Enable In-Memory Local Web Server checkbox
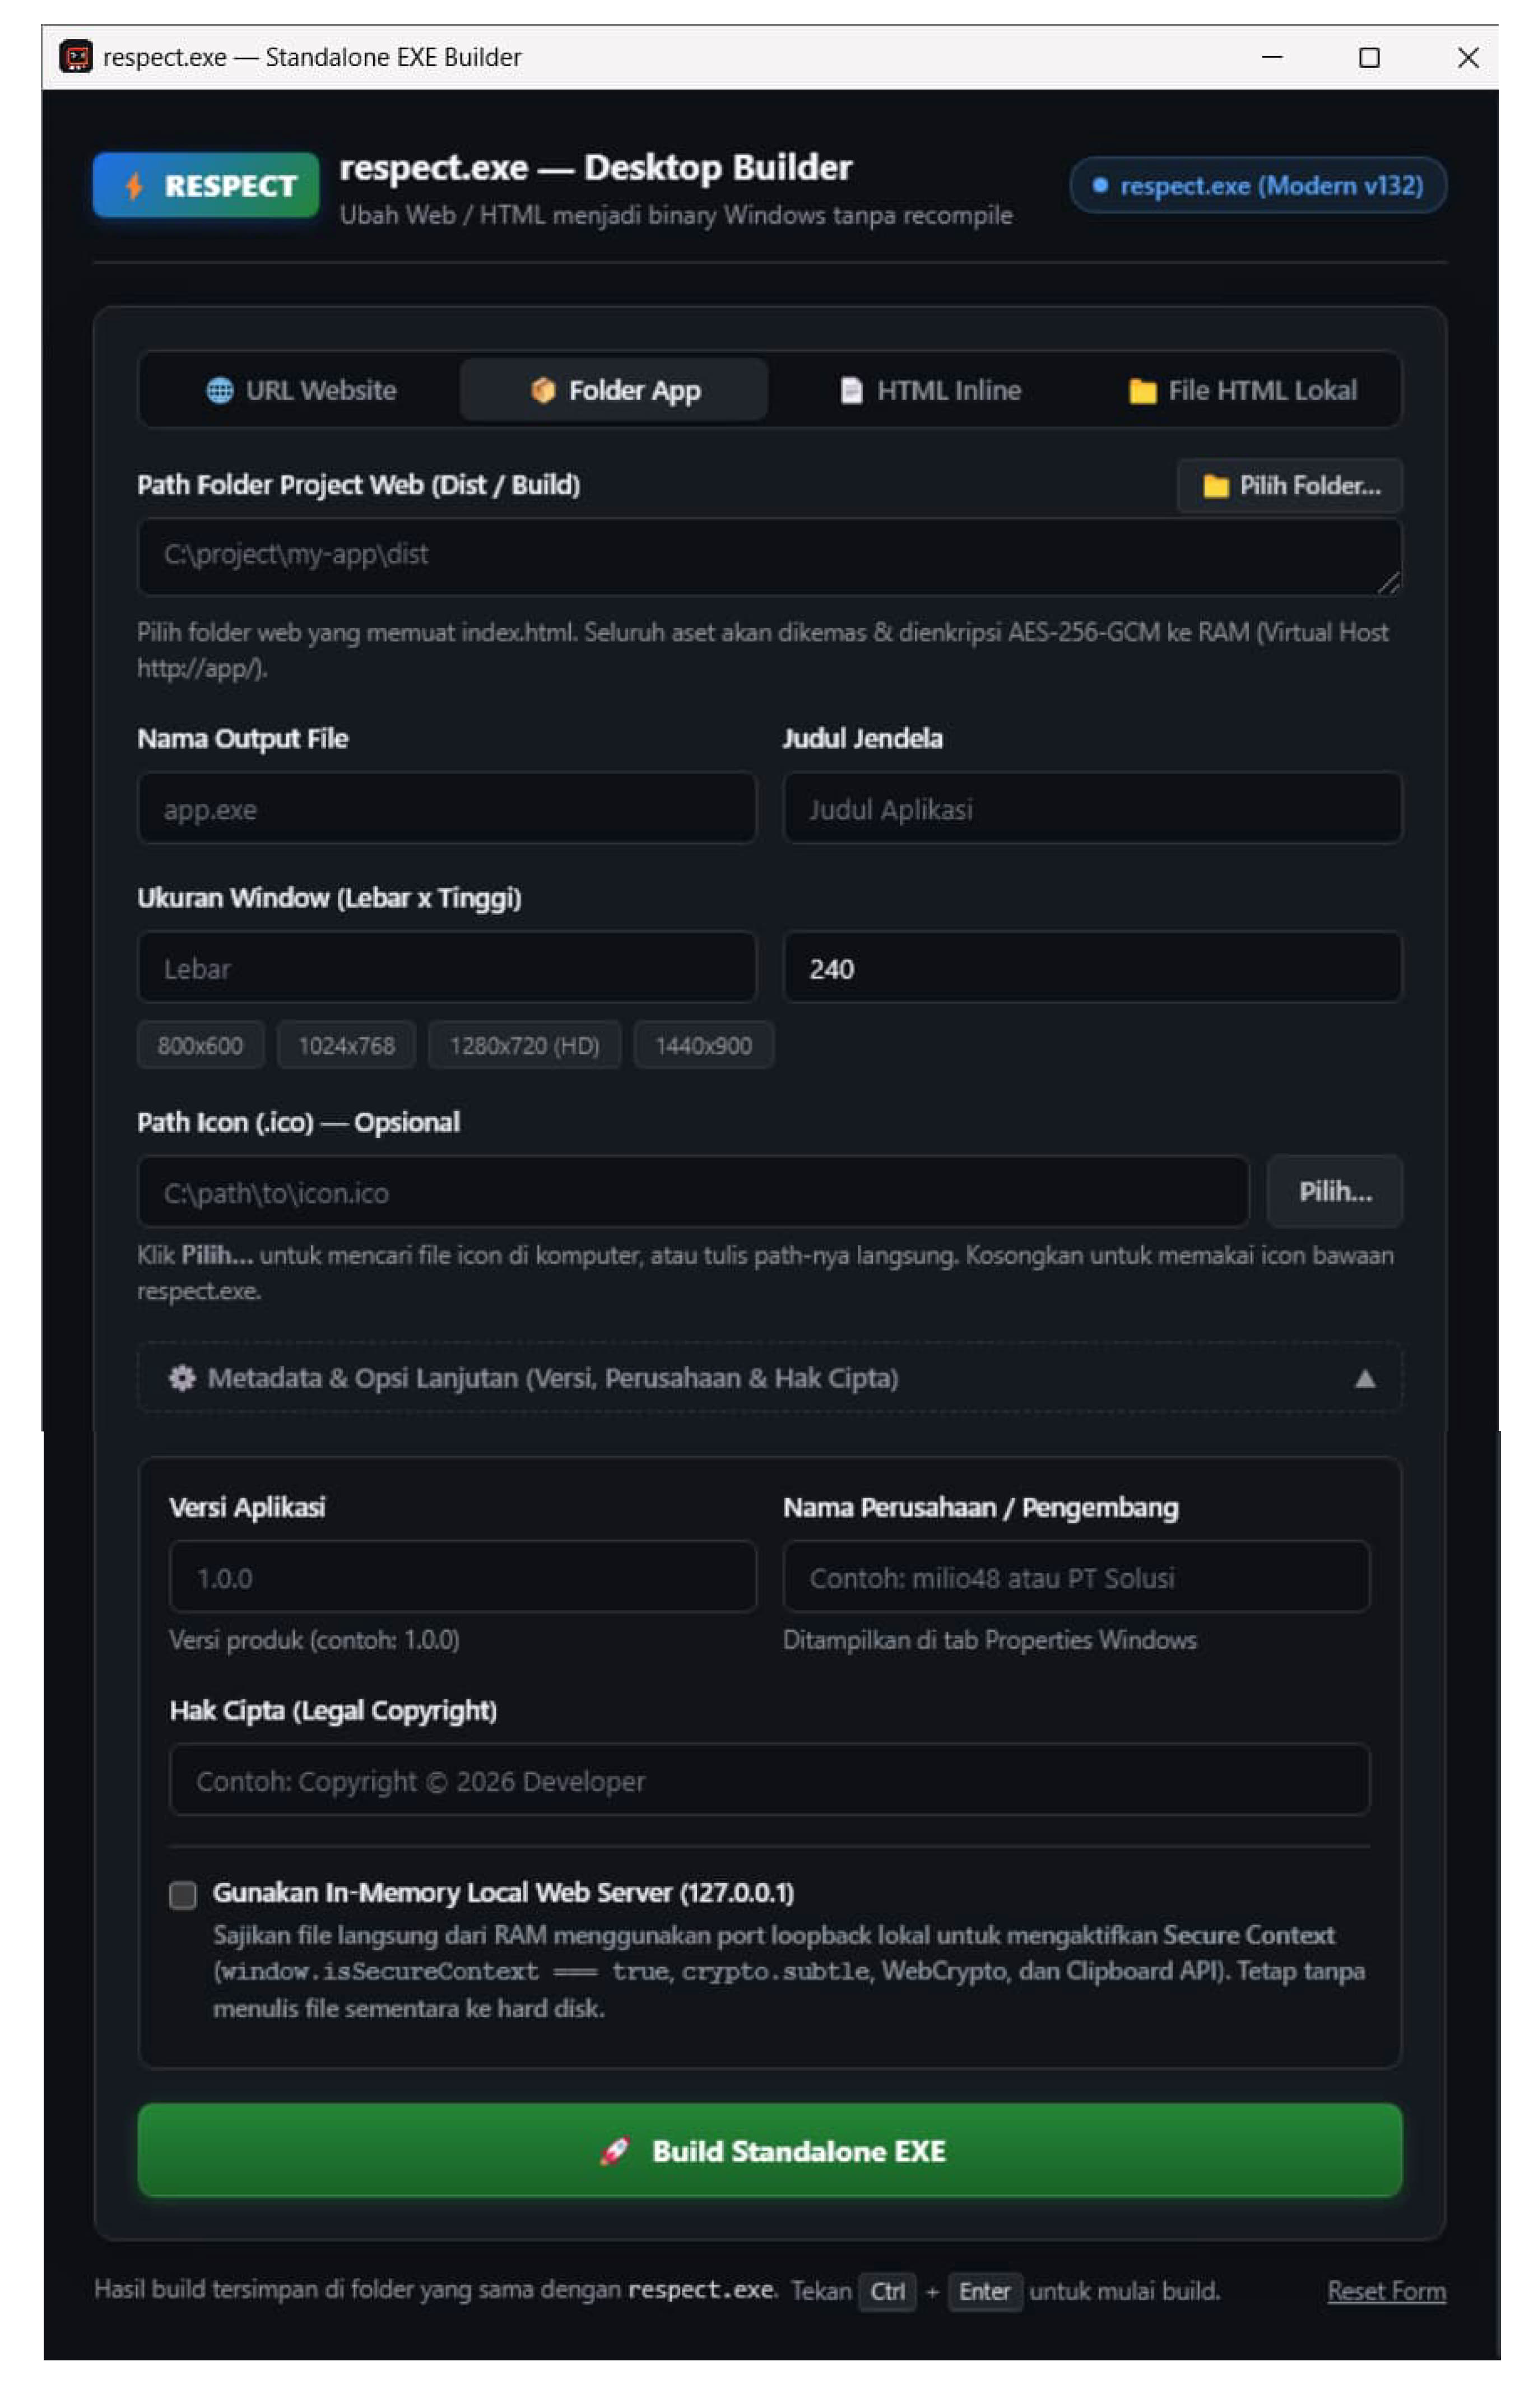The image size is (1524, 2408). point(183,1895)
